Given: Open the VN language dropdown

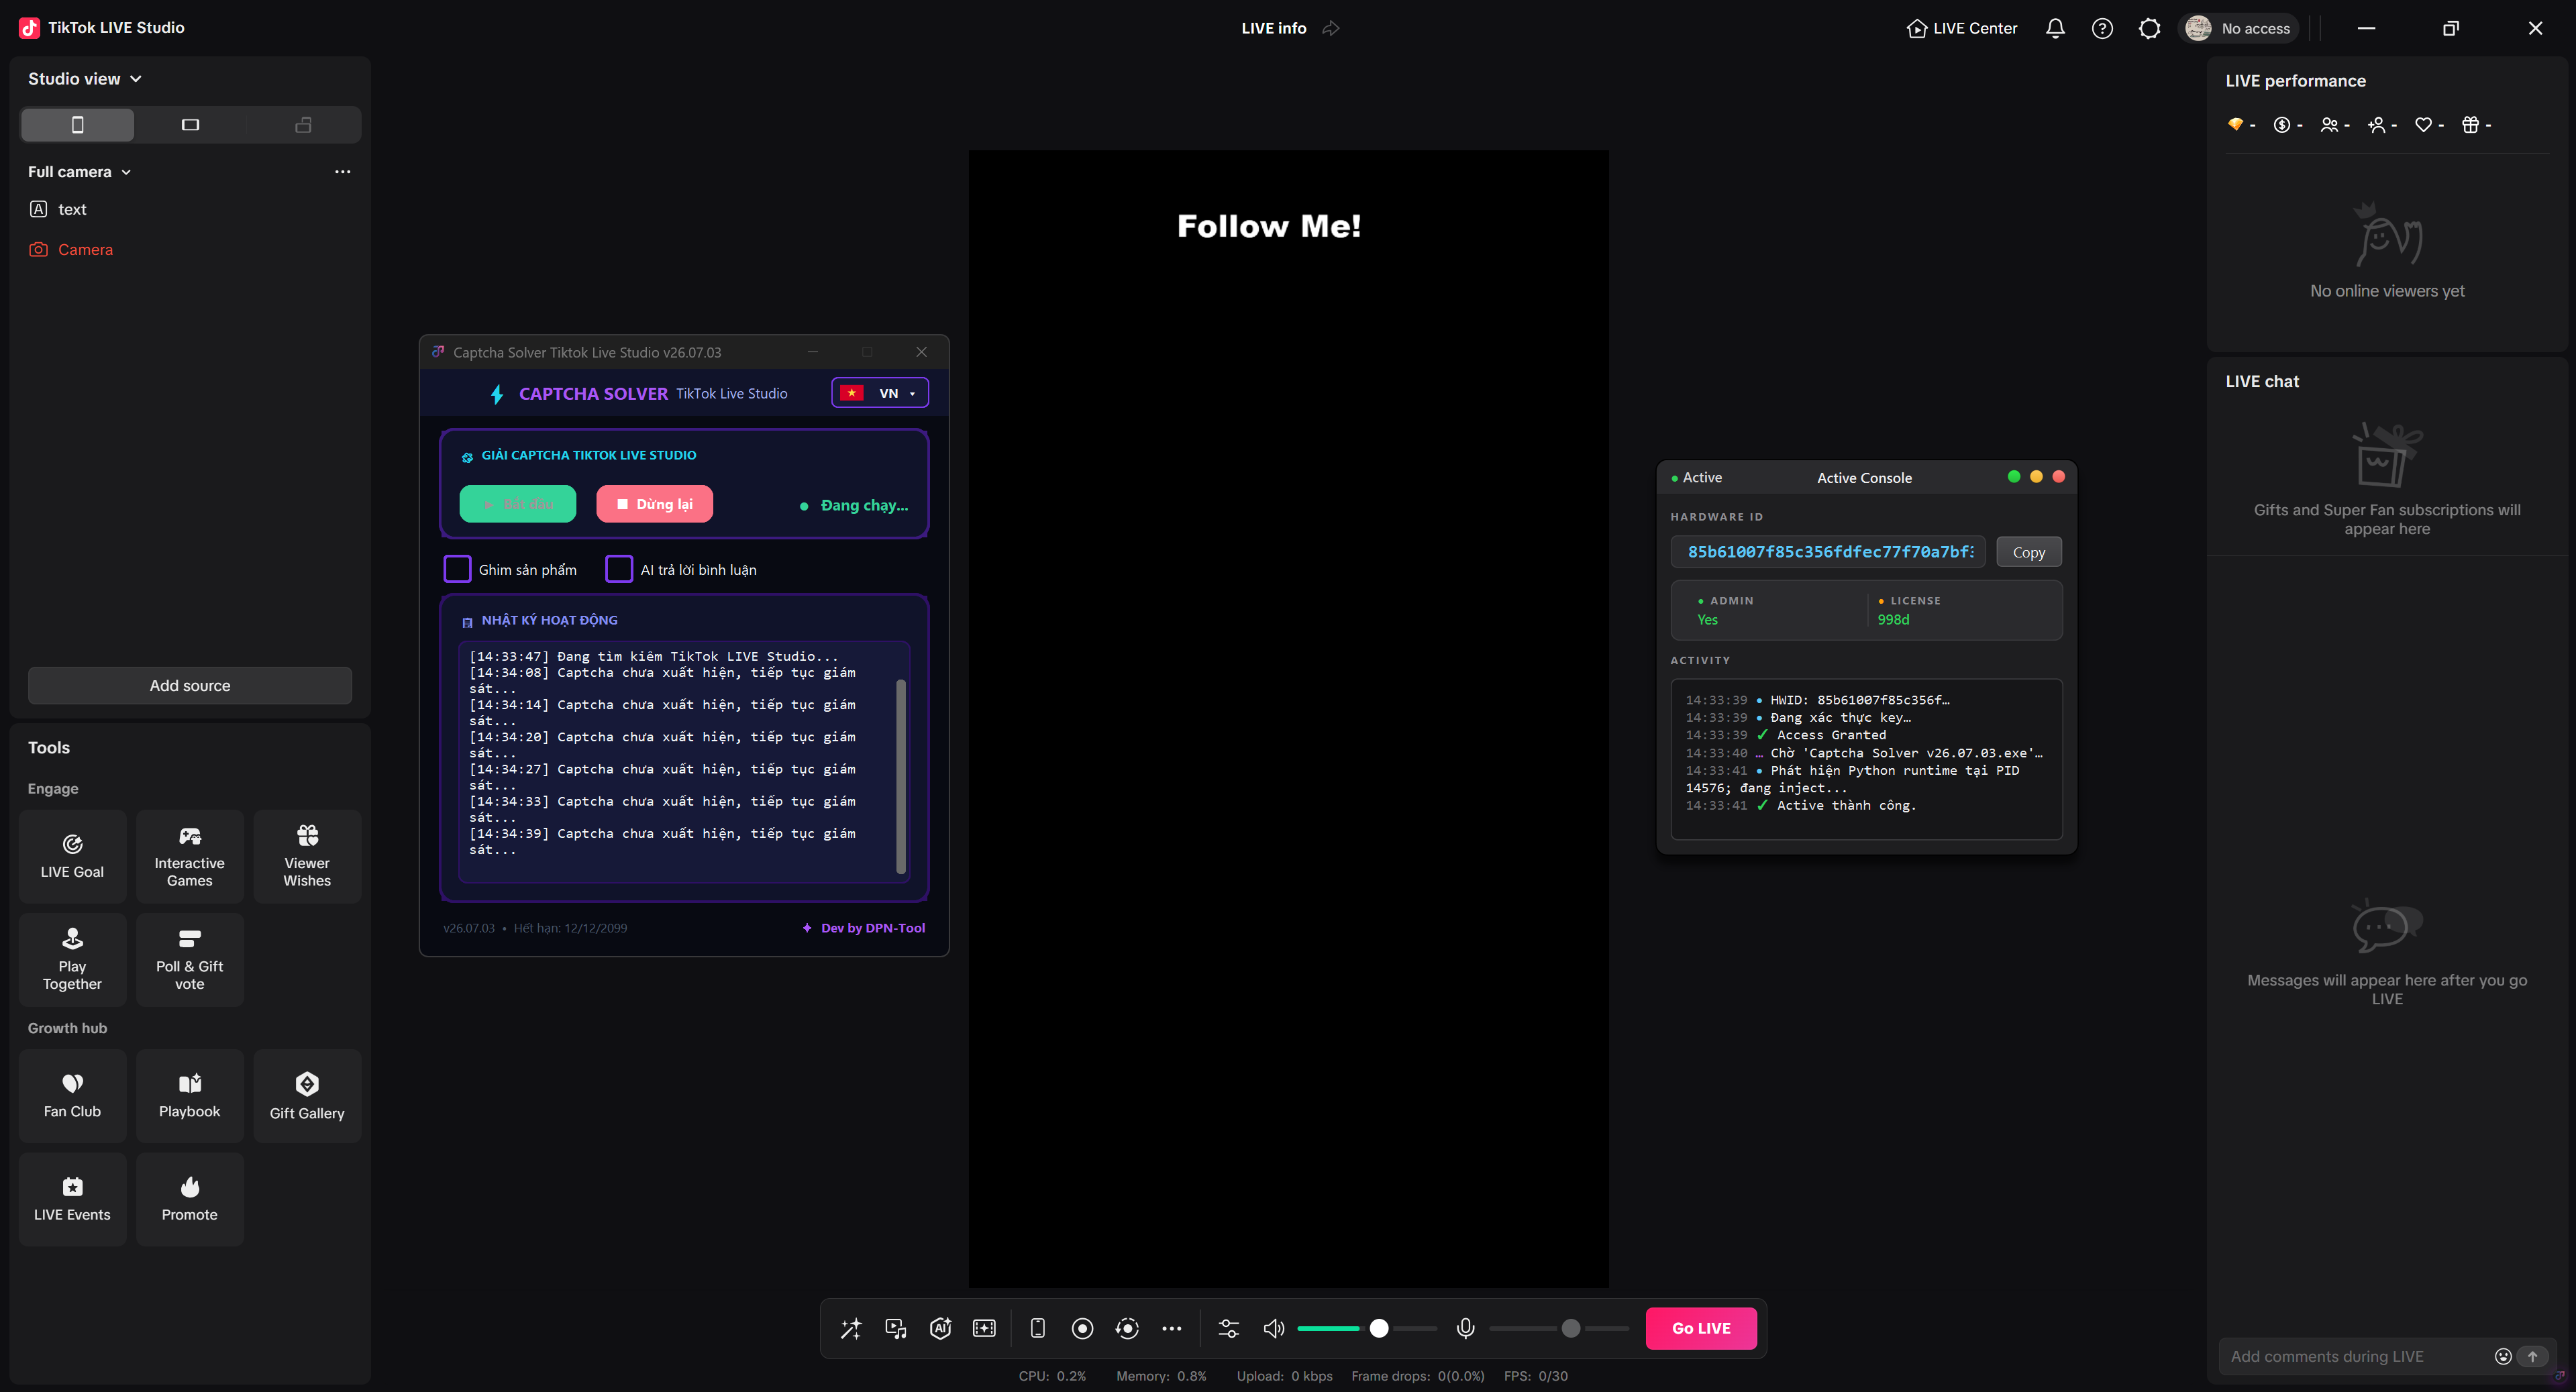Looking at the screenshot, I should pyautogui.click(x=879, y=393).
